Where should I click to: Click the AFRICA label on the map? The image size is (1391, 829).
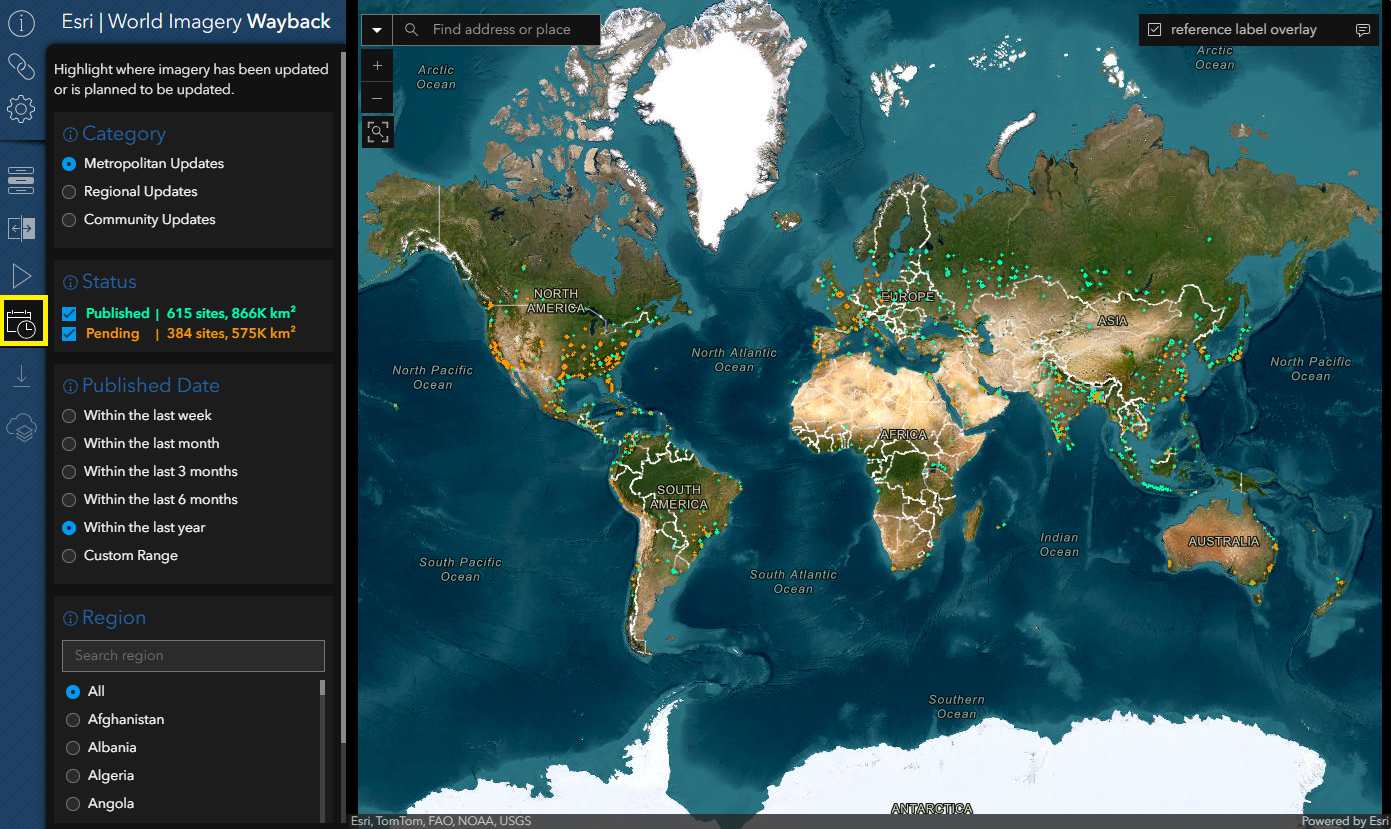pos(904,435)
